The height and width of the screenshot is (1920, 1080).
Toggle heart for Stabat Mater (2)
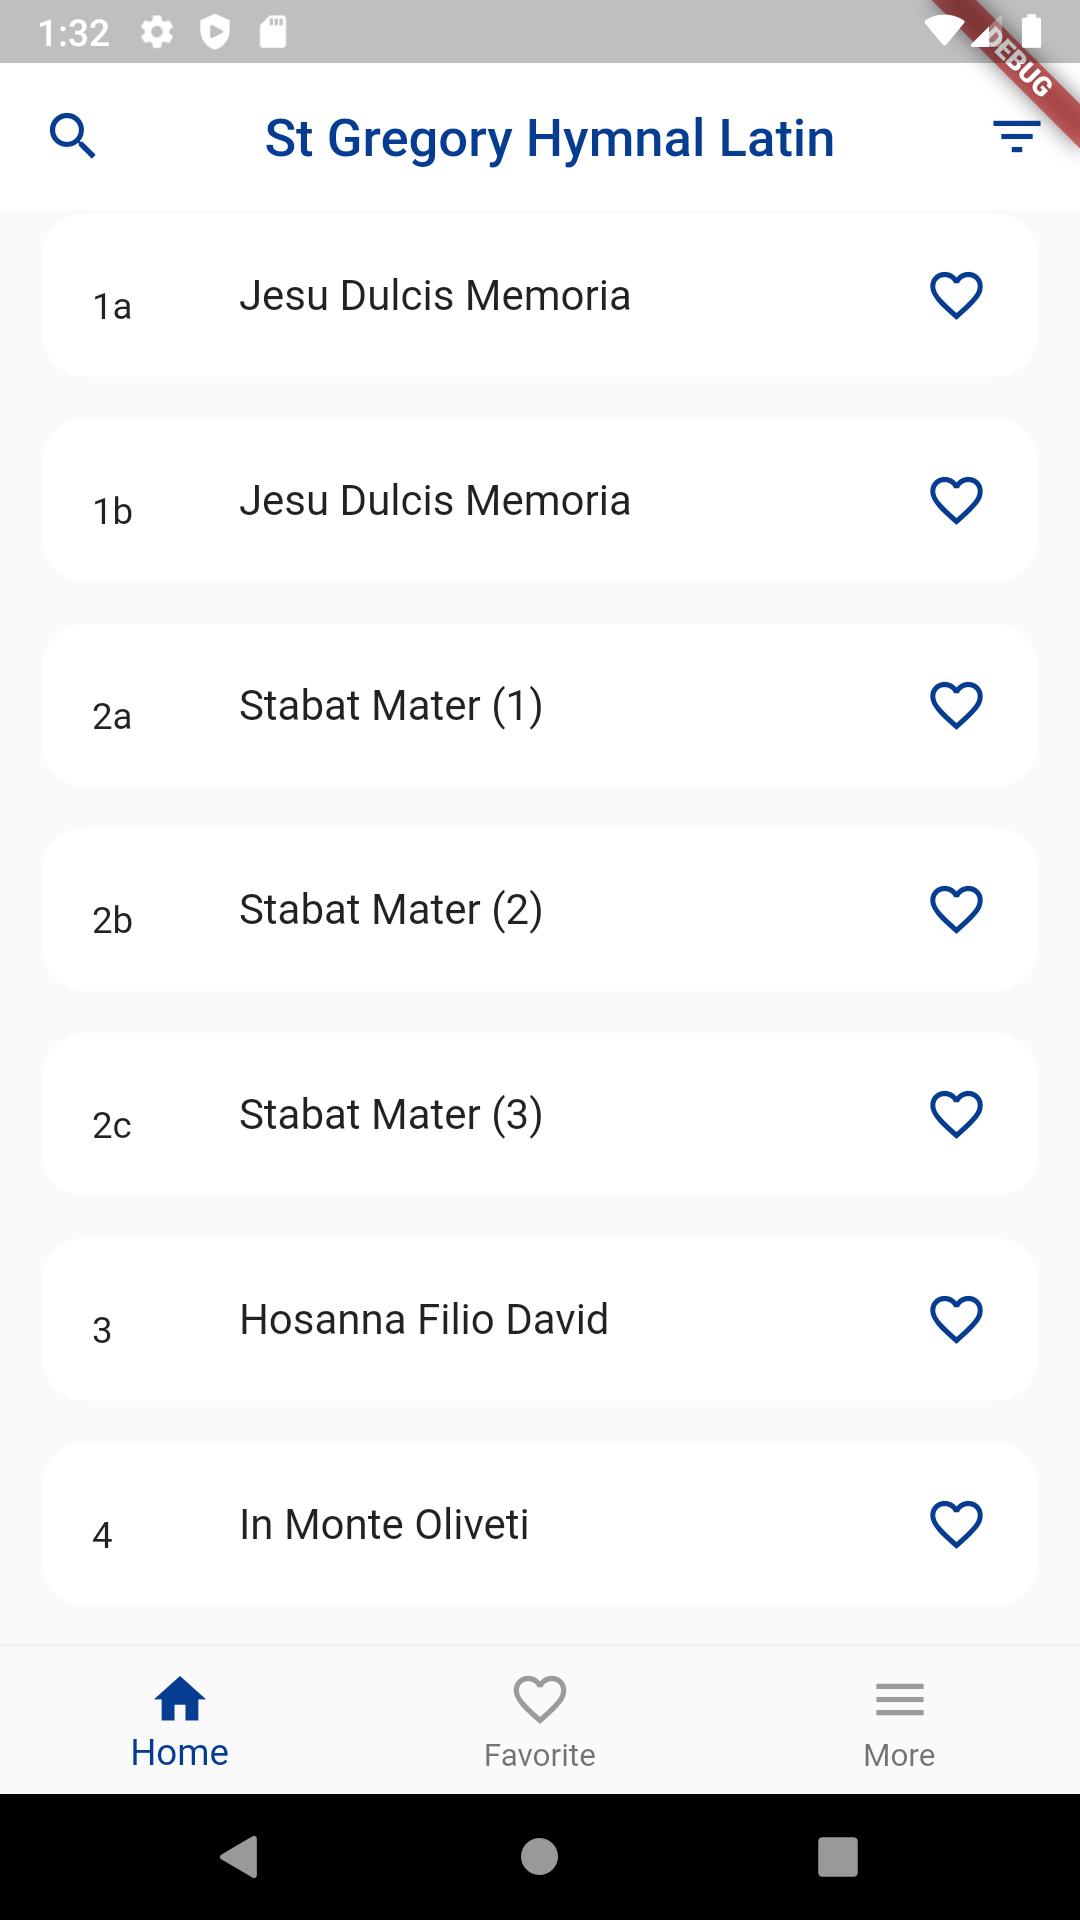[x=956, y=910]
